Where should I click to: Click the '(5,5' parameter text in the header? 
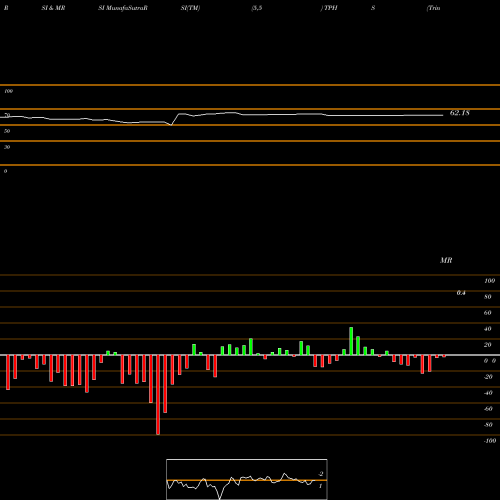point(257,8)
